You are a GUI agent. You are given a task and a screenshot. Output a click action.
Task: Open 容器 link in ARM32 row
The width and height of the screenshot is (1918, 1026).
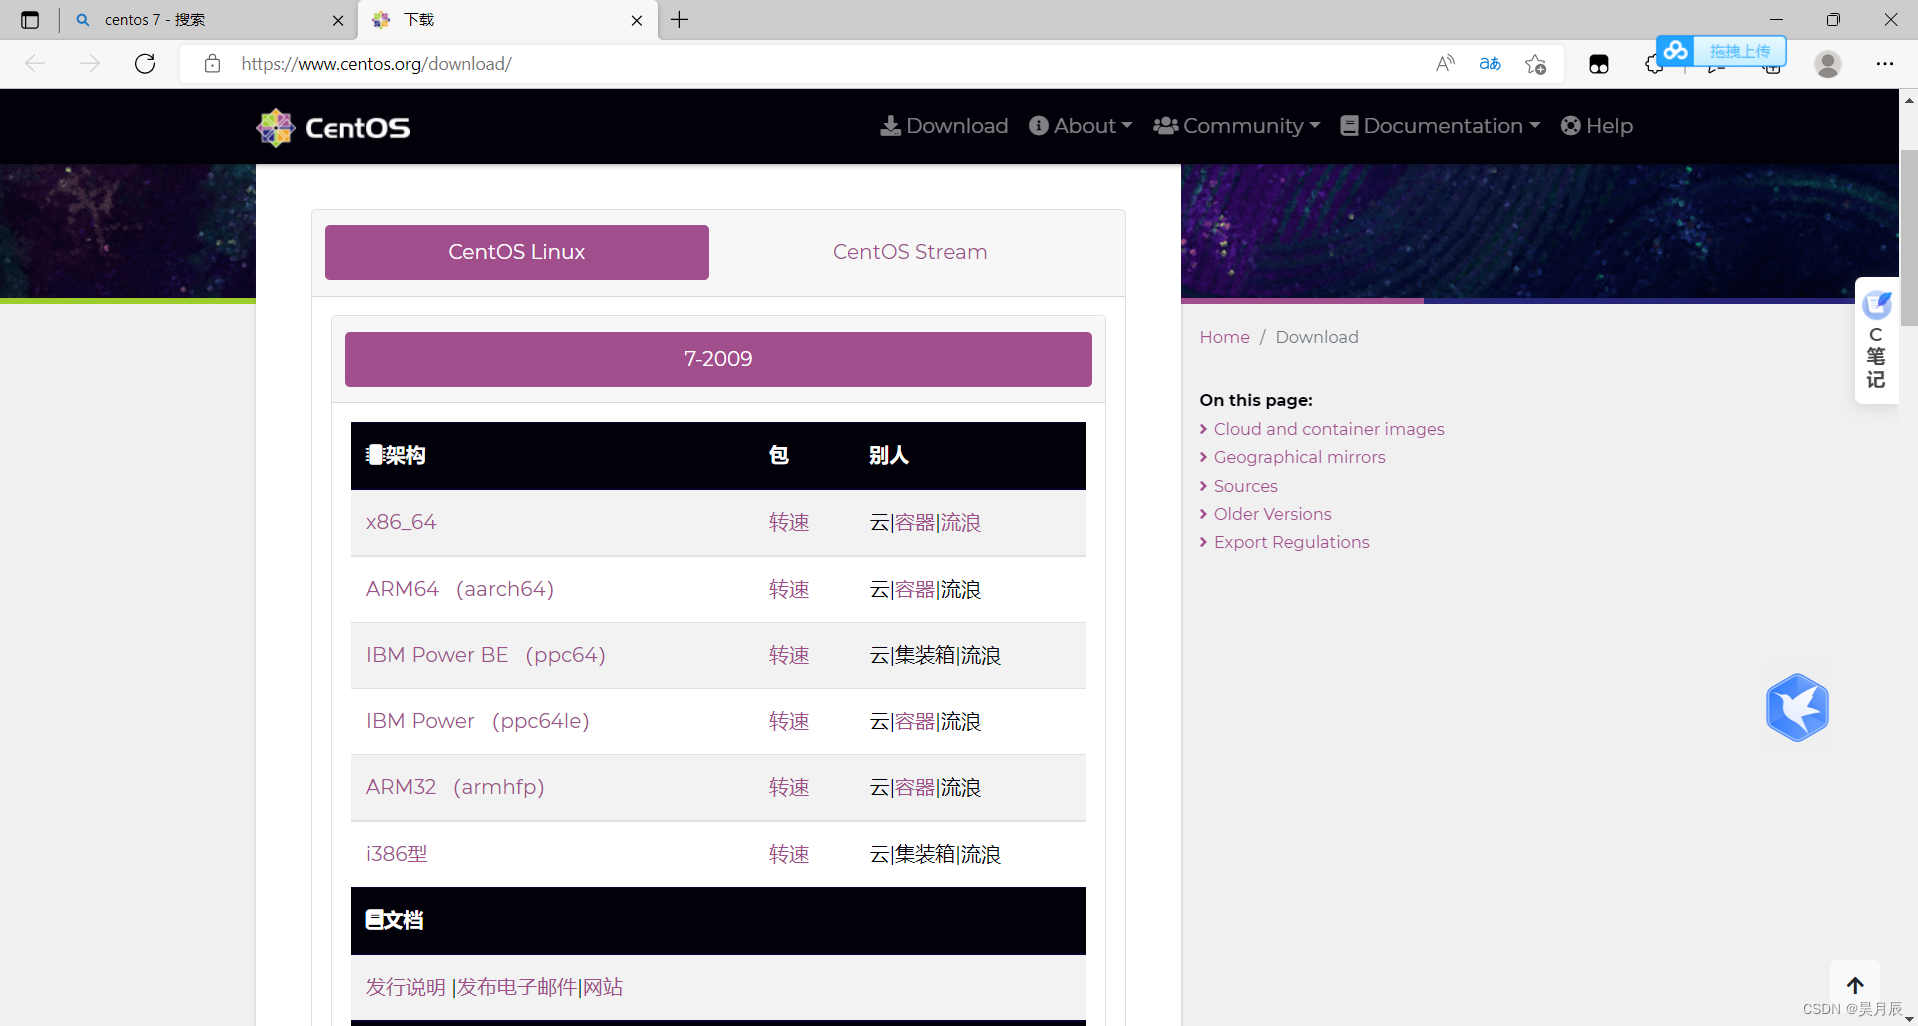(x=915, y=788)
